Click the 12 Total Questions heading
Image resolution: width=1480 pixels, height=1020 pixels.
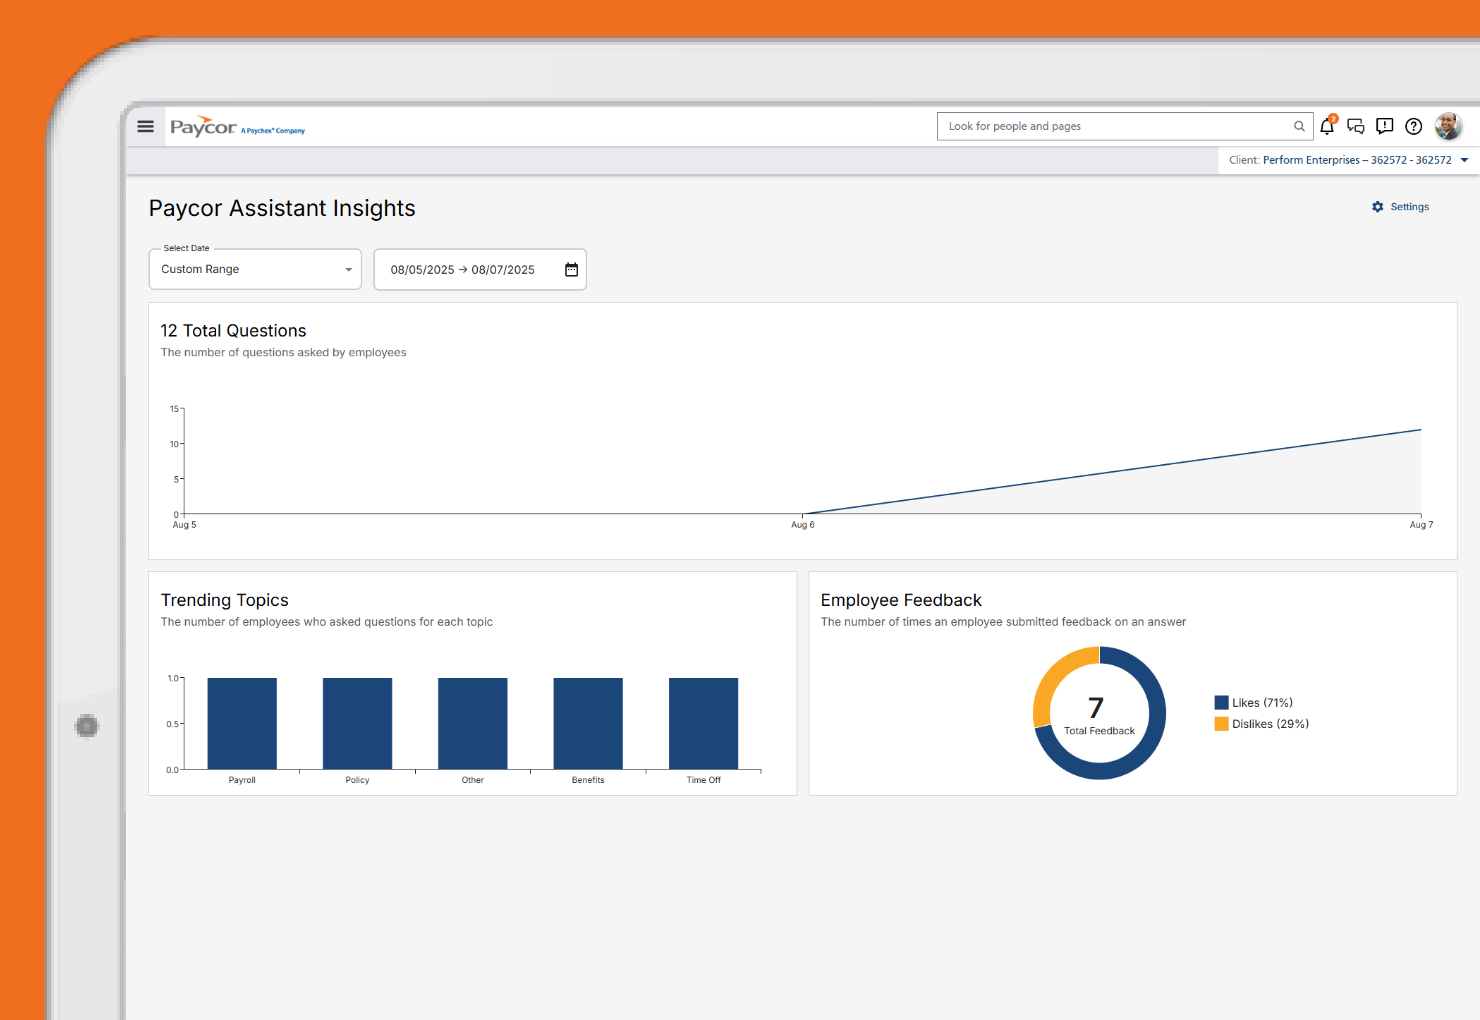[233, 331]
